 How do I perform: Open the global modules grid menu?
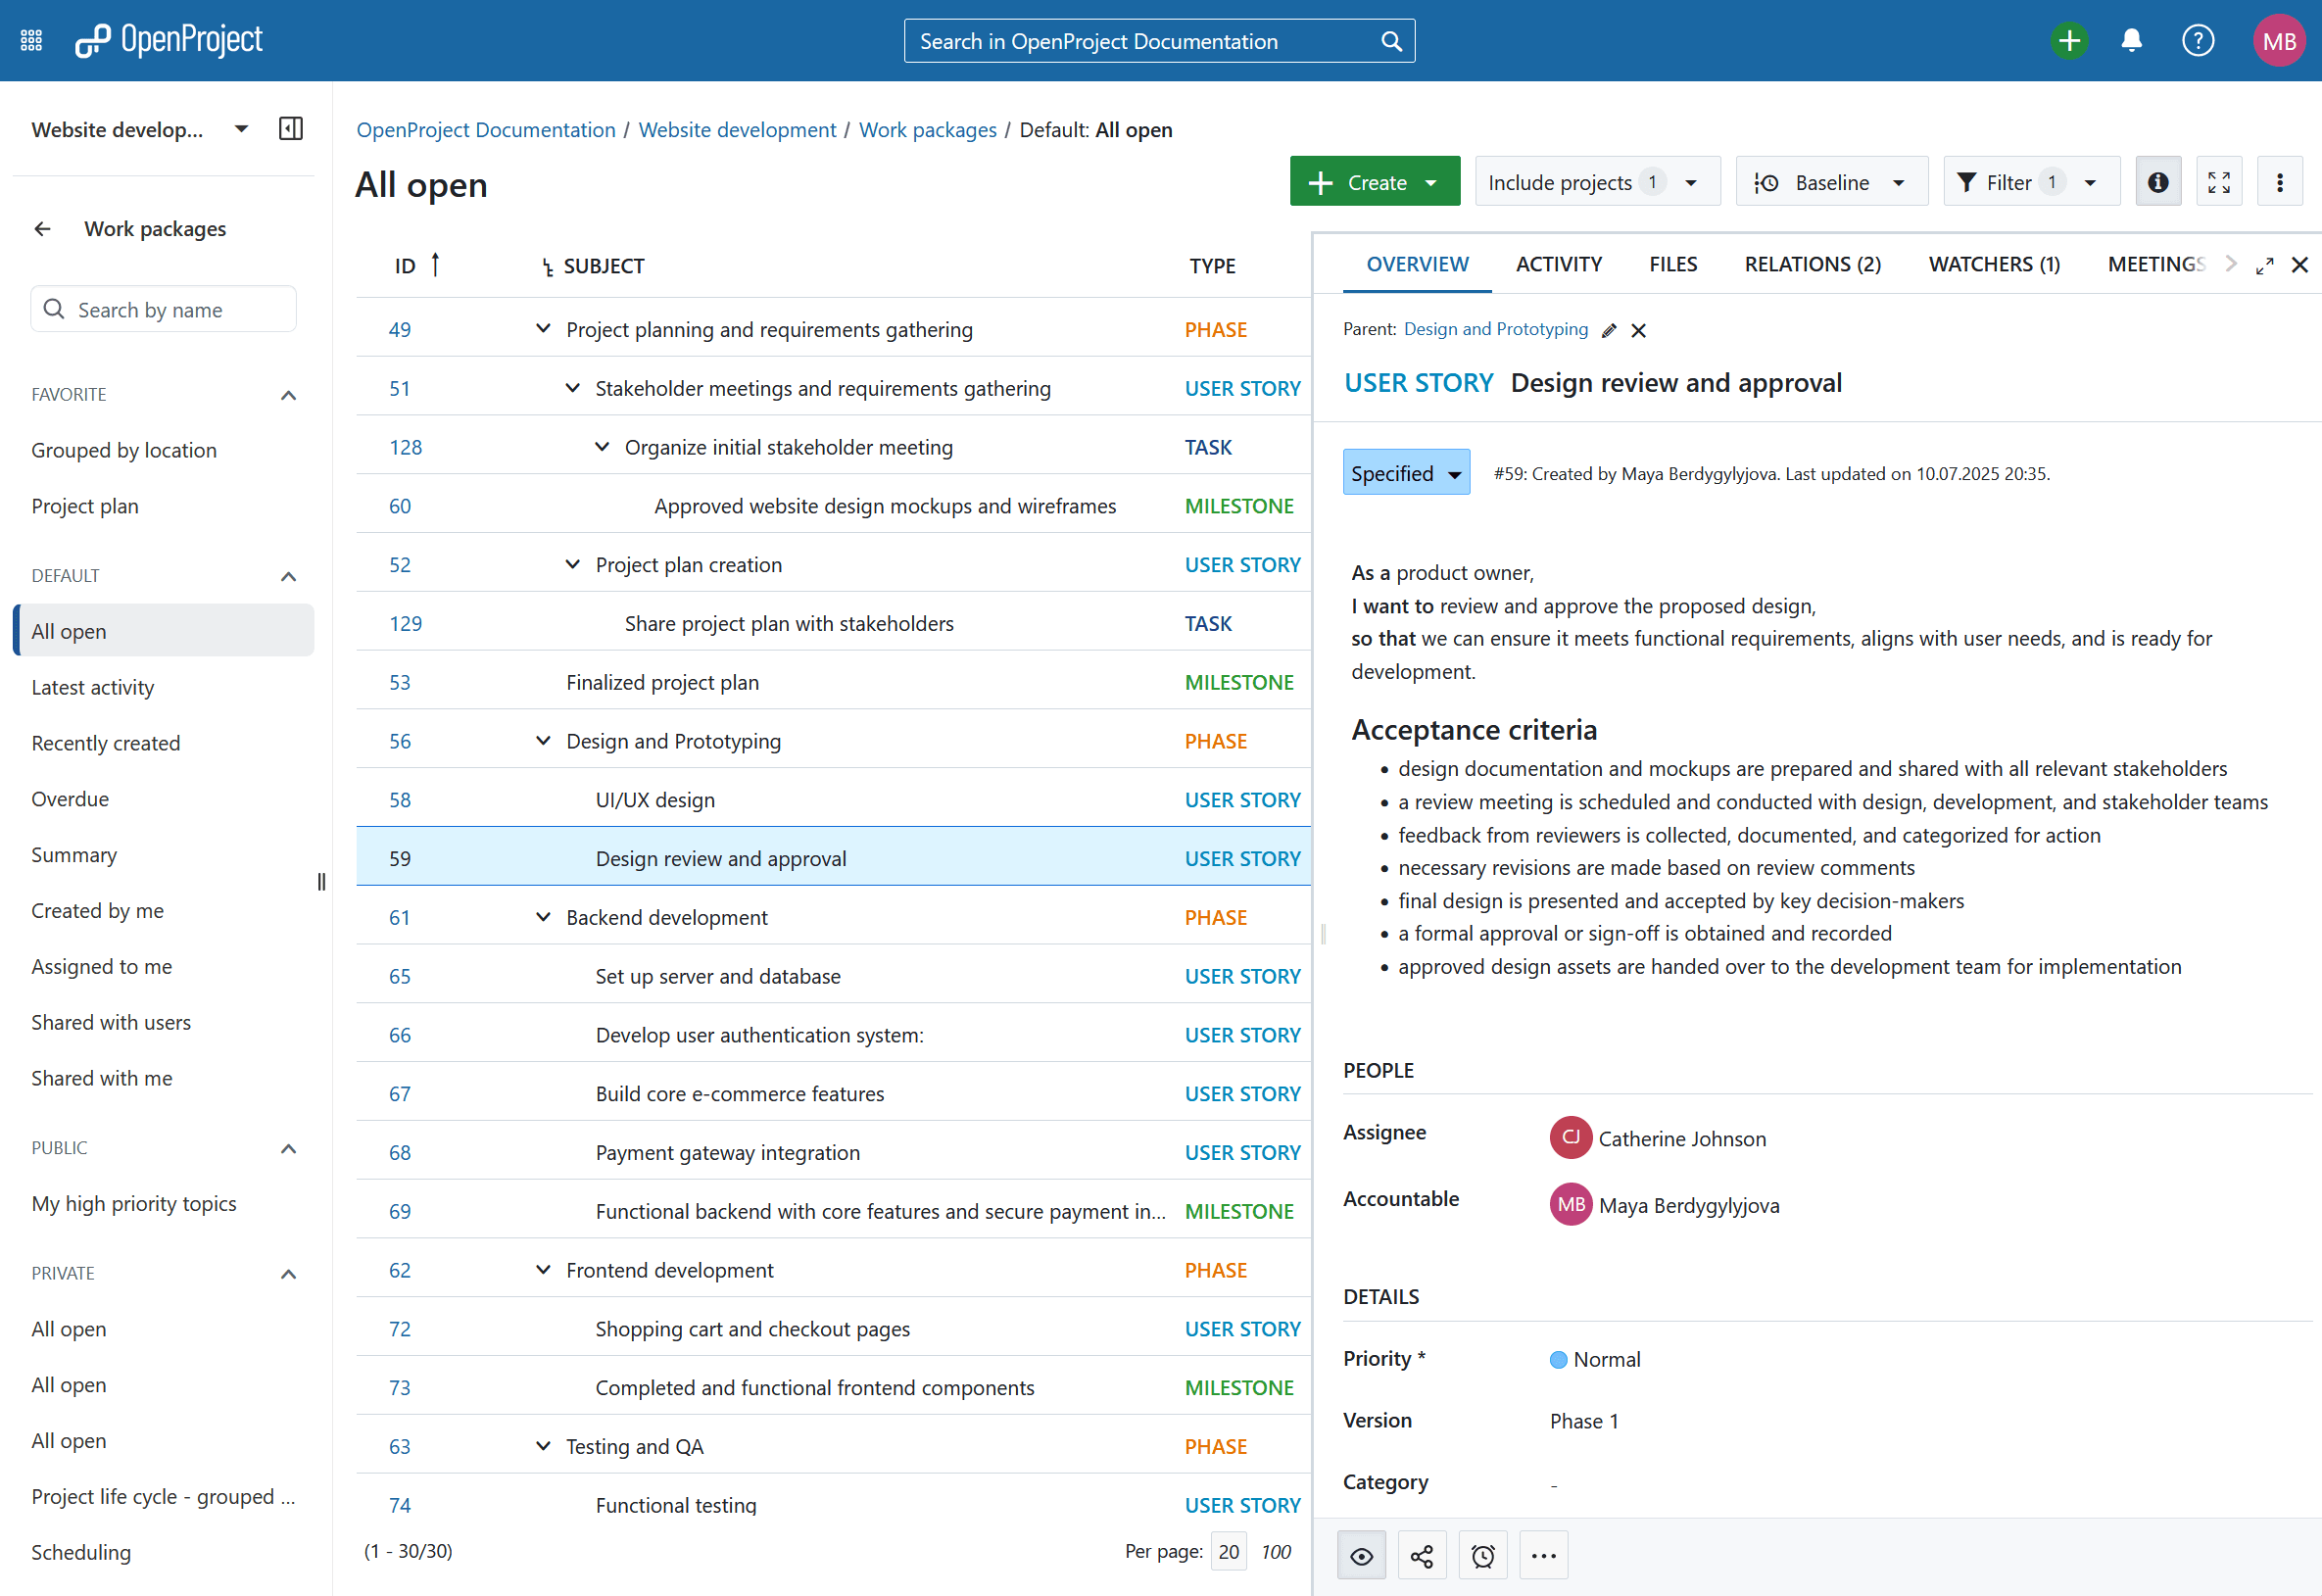[x=31, y=41]
